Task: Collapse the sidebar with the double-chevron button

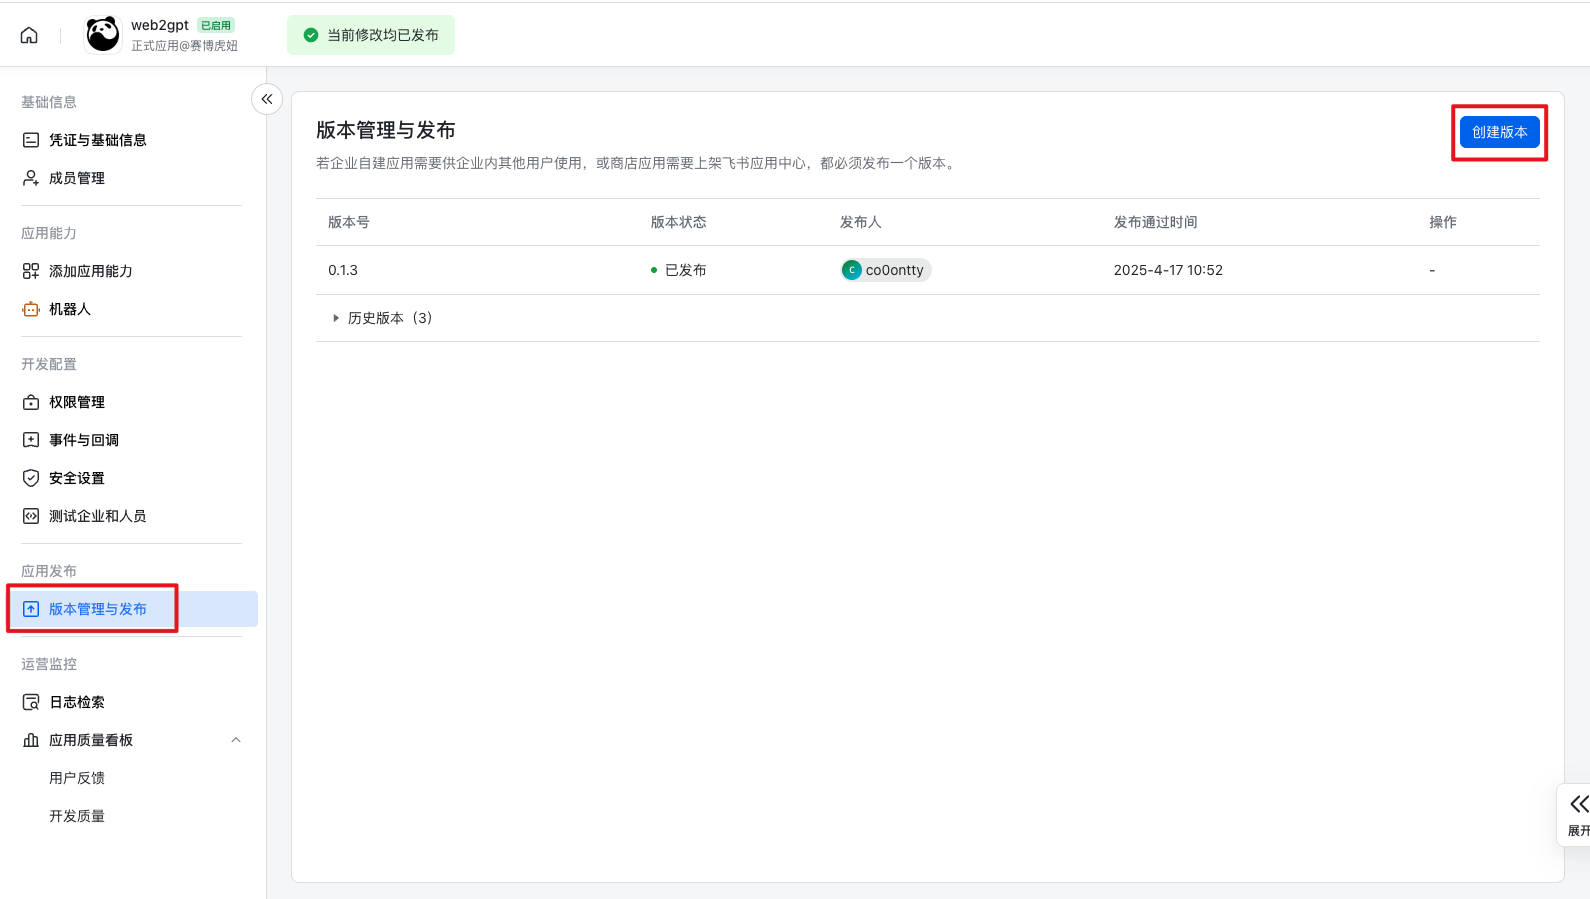Action: point(267,99)
